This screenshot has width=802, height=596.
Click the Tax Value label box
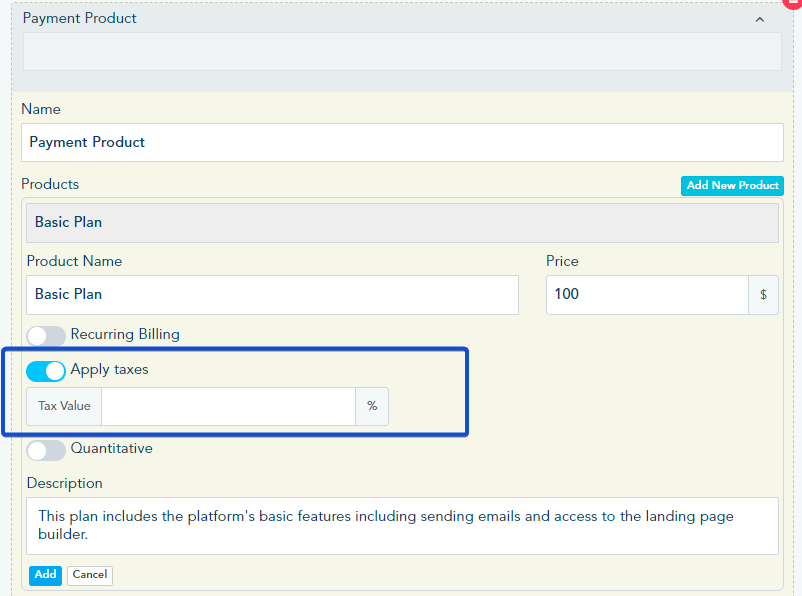tap(64, 406)
